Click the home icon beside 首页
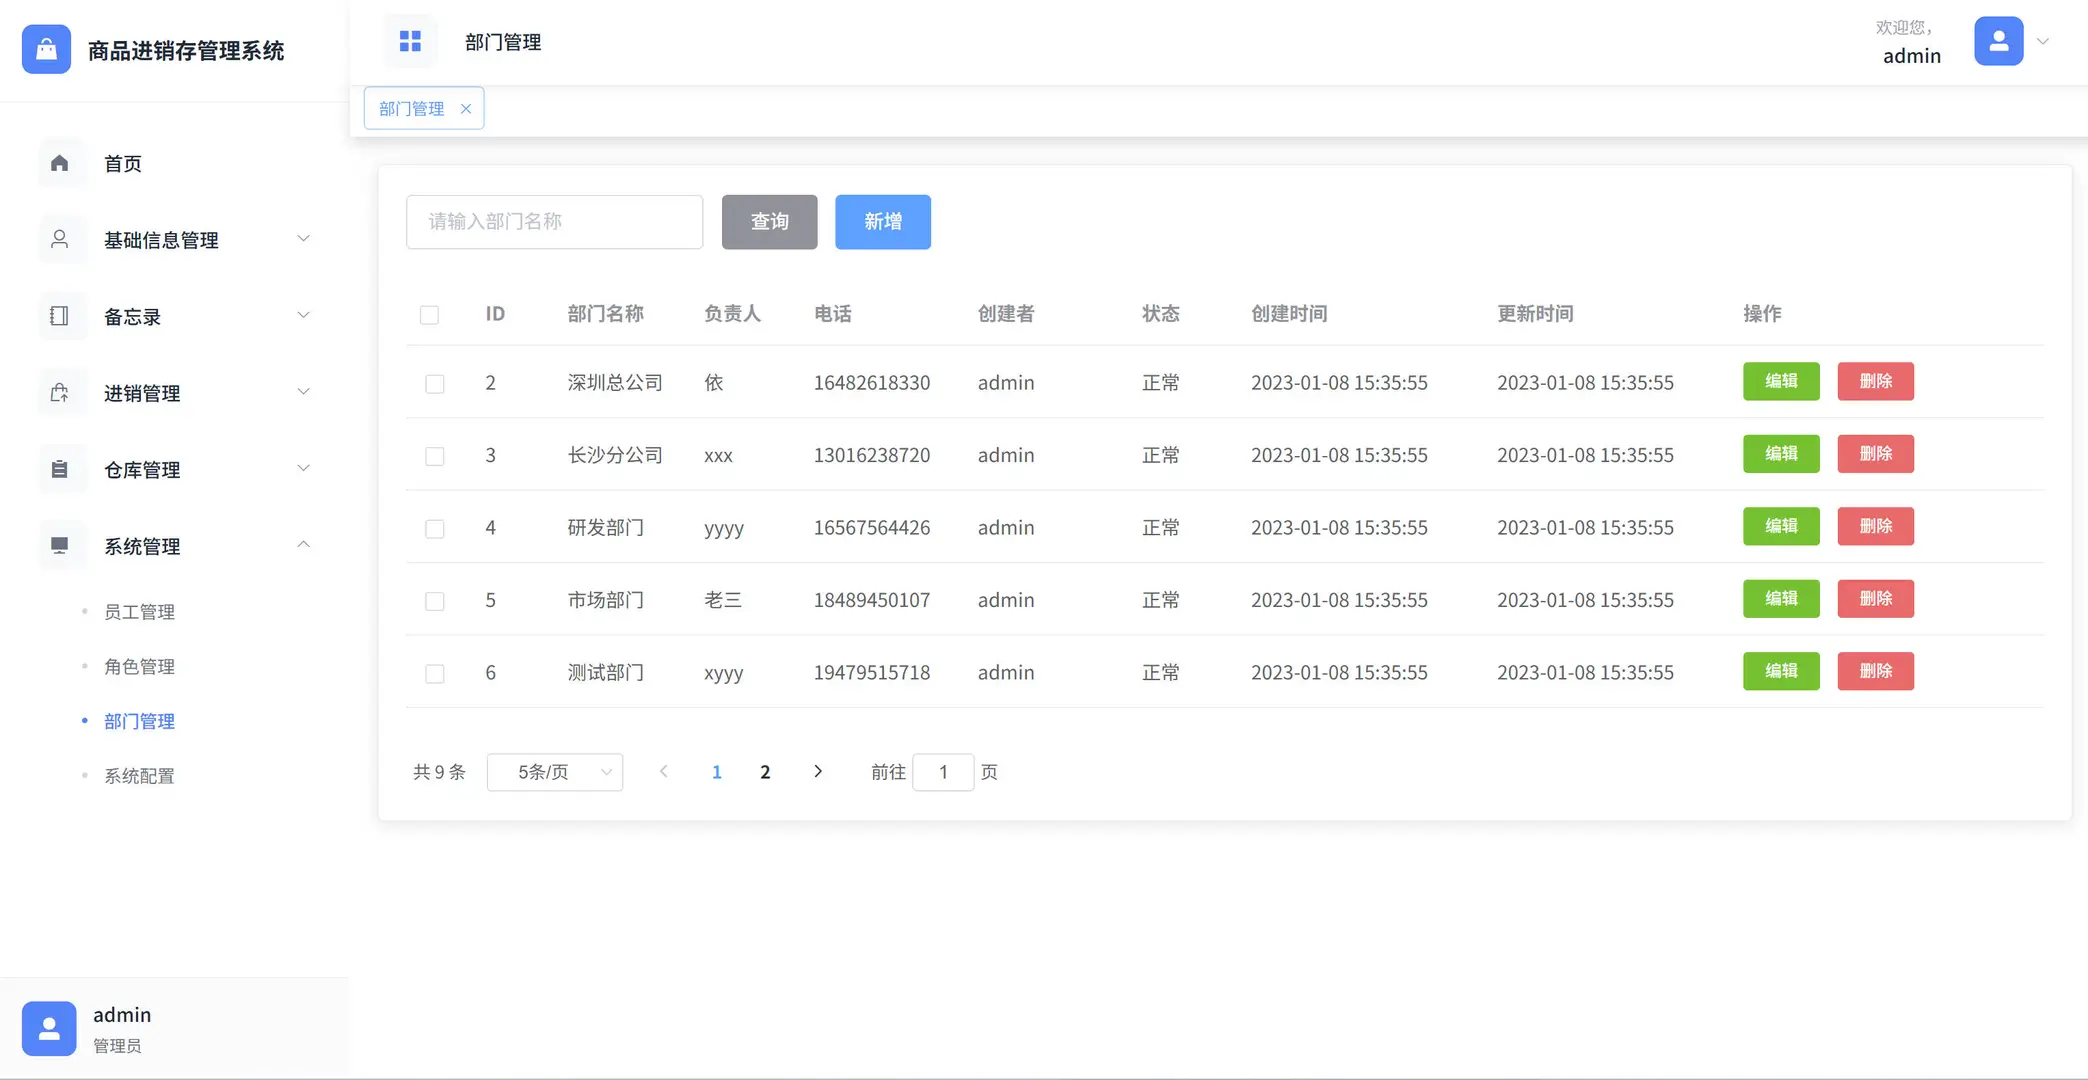2088x1080 pixels. tap(59, 163)
